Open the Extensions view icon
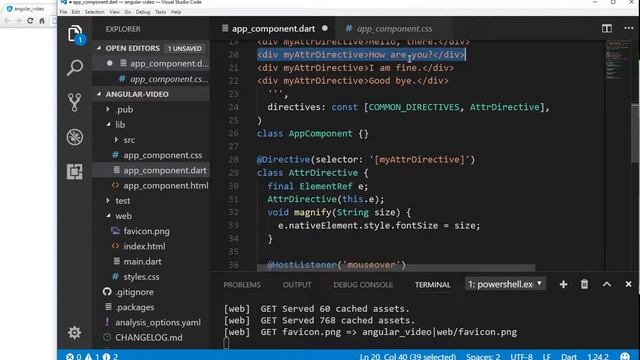Screen dimensions: 640x360 75,171
